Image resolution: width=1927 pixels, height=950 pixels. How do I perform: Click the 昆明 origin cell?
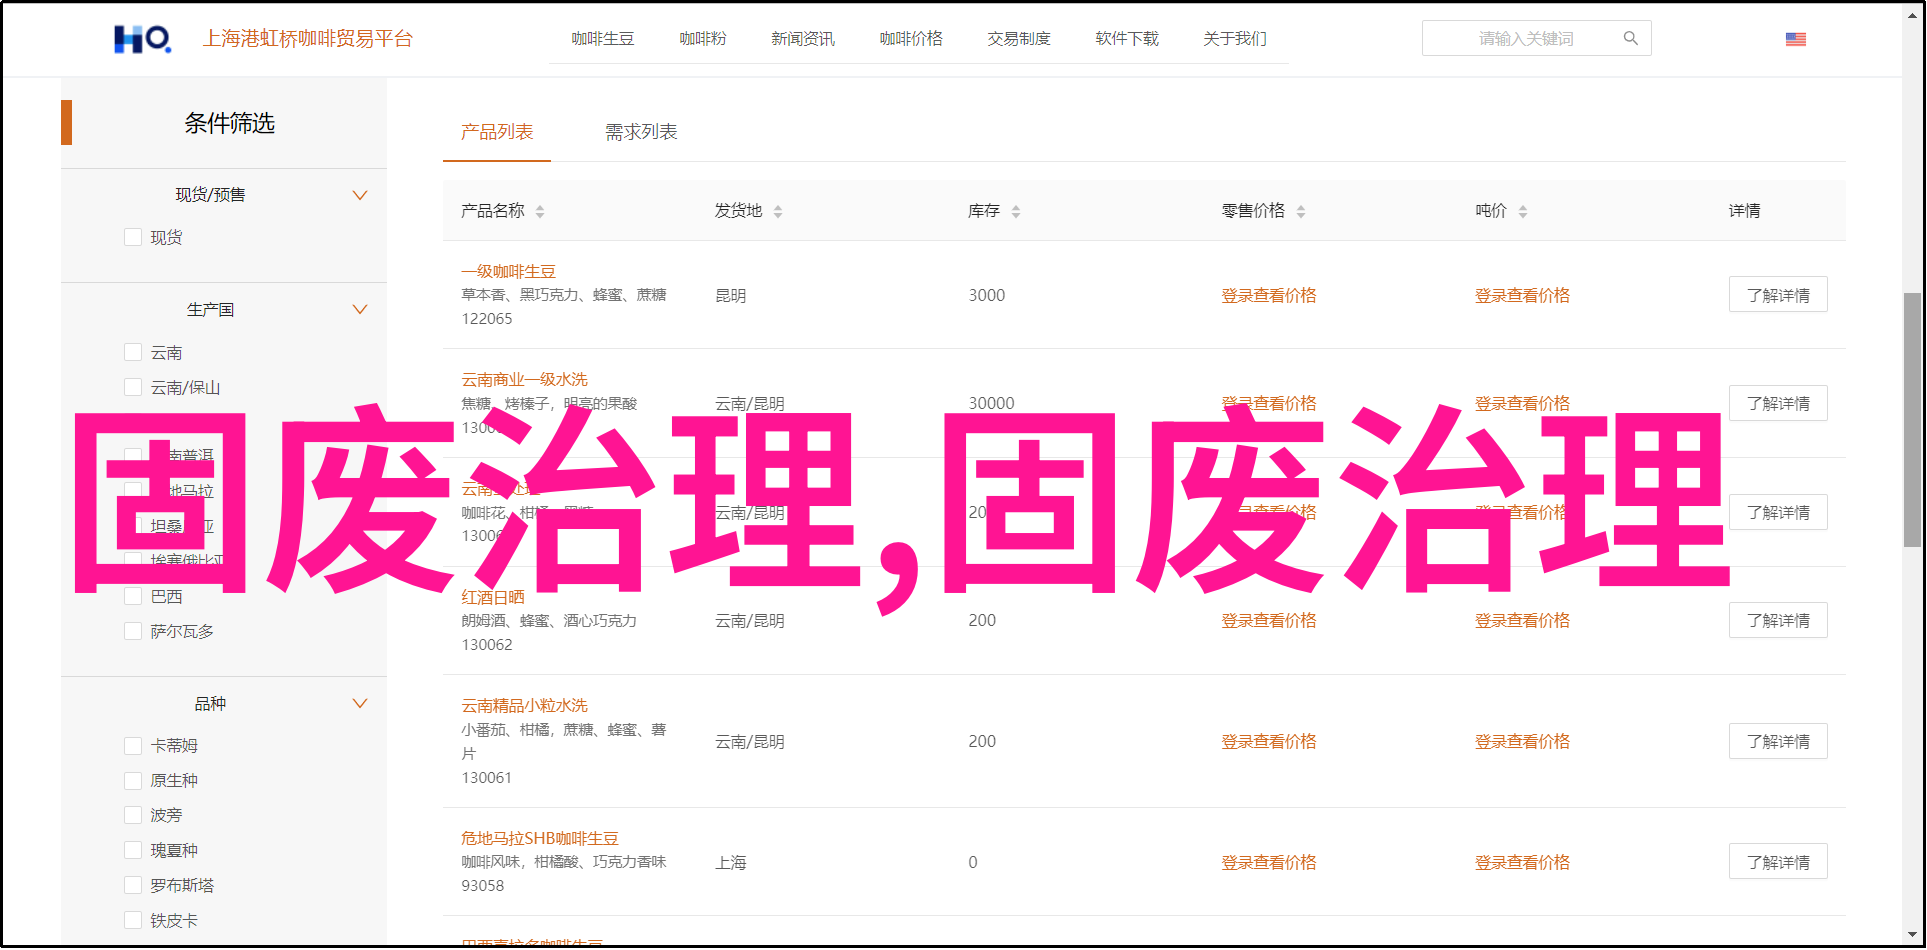point(730,295)
